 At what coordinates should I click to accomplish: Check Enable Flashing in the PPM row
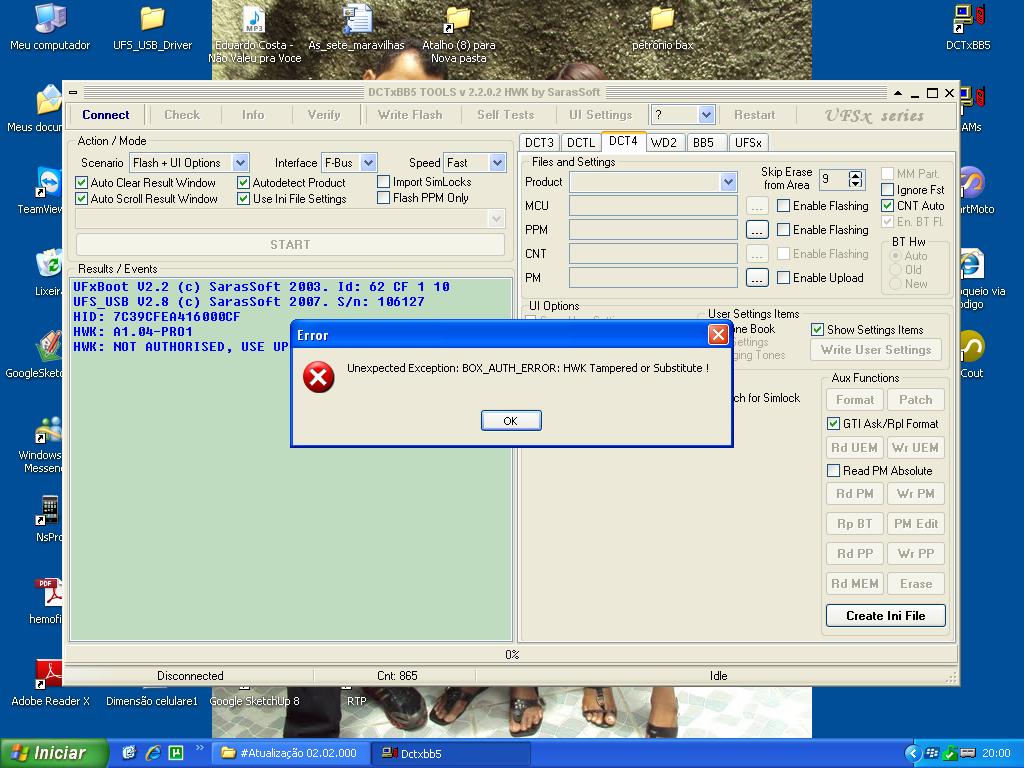pos(784,230)
